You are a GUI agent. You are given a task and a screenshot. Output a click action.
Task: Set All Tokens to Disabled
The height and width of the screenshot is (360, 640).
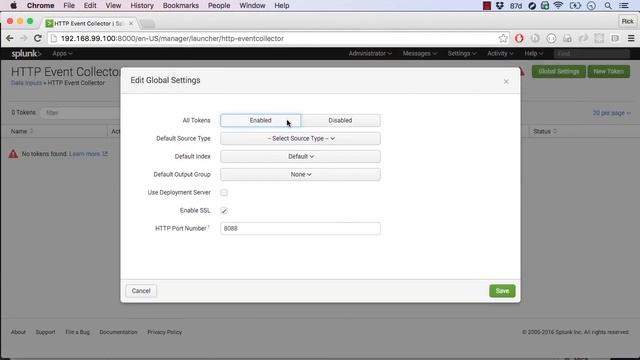[340, 120]
